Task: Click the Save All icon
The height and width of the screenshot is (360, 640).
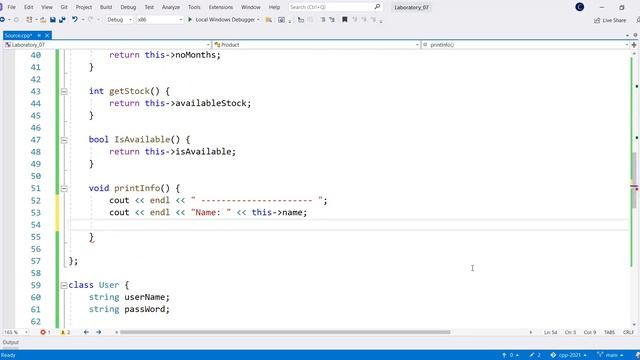Action: [x=62, y=20]
